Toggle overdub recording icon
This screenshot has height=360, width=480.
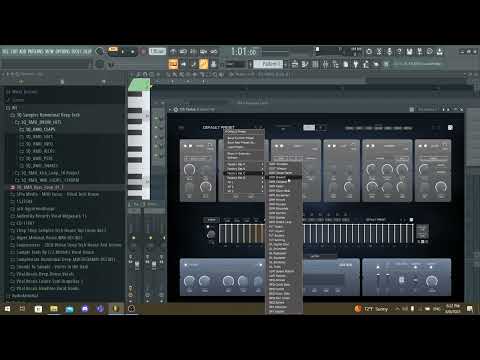(204, 52)
